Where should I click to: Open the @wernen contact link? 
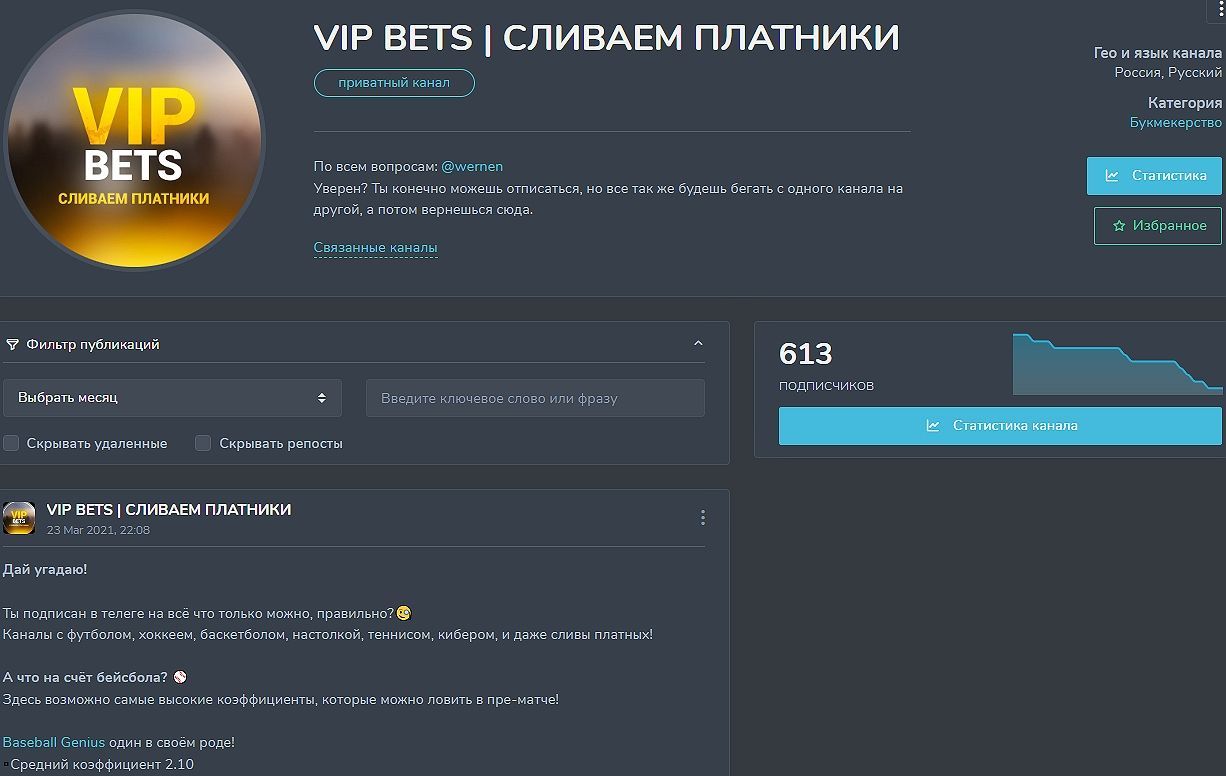472,166
